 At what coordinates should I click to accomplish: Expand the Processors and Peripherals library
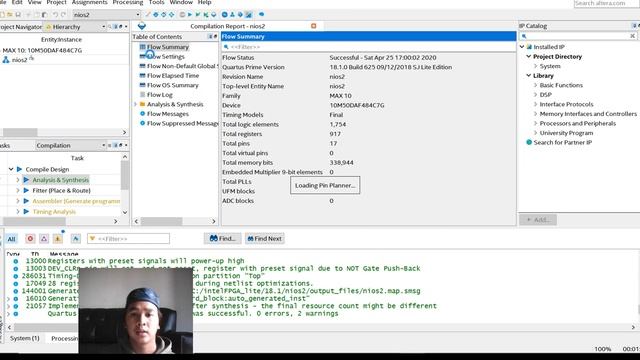pyautogui.click(x=536, y=123)
